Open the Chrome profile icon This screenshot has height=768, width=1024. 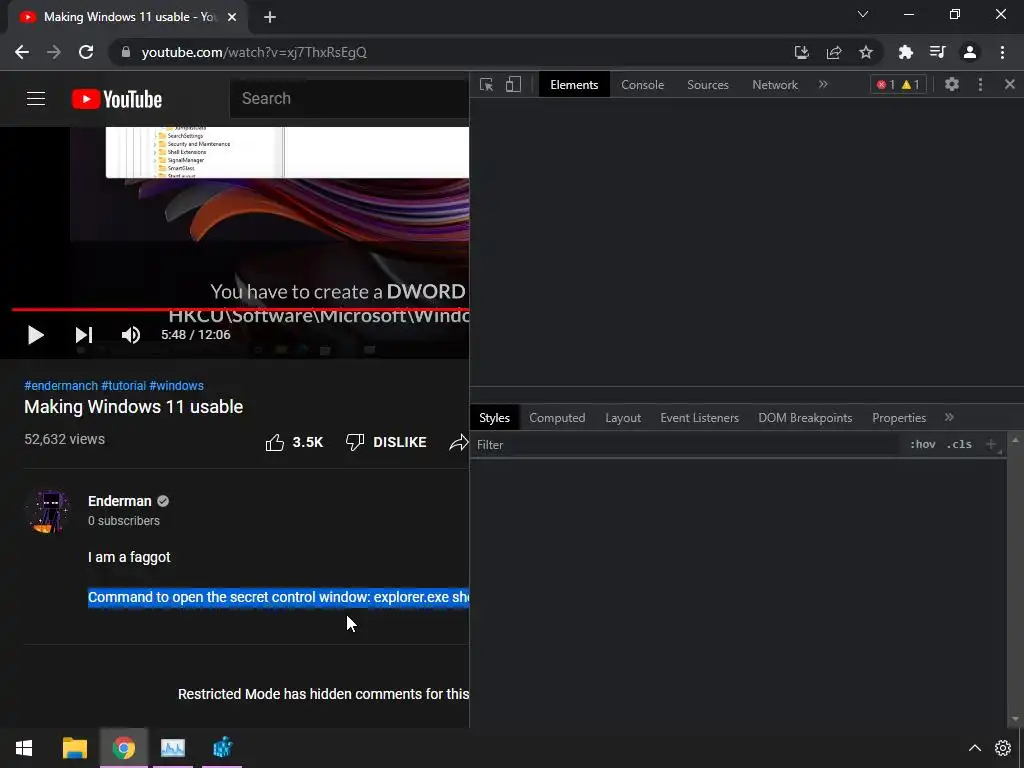[x=970, y=52]
